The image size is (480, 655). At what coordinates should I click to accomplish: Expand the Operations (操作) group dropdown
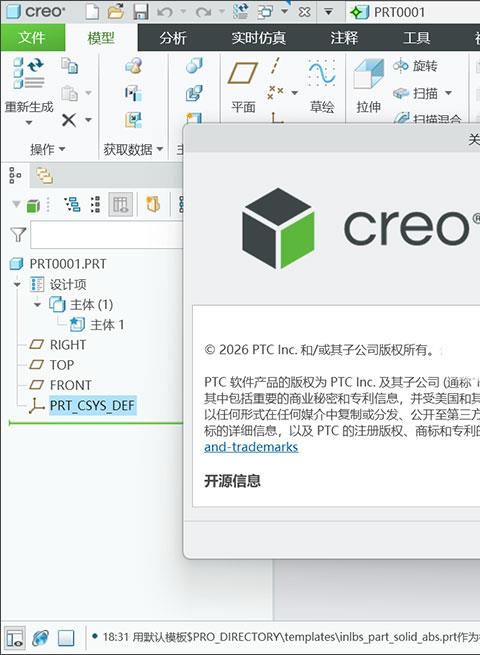[48, 149]
